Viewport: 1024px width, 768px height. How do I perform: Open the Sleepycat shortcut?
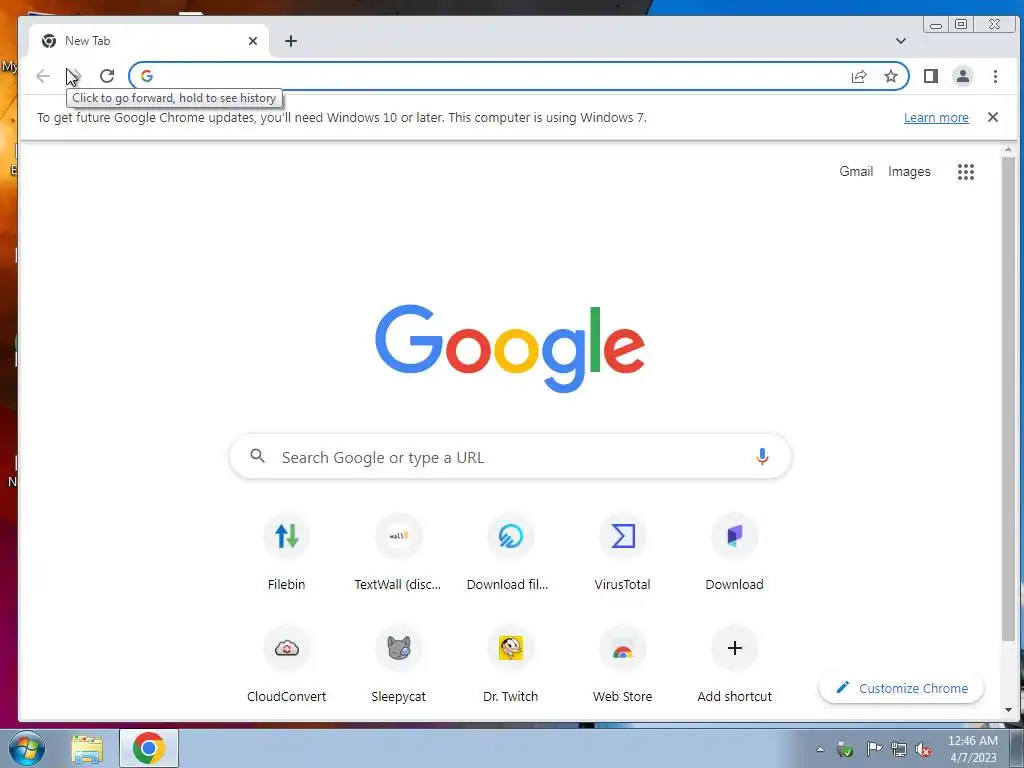pos(398,665)
